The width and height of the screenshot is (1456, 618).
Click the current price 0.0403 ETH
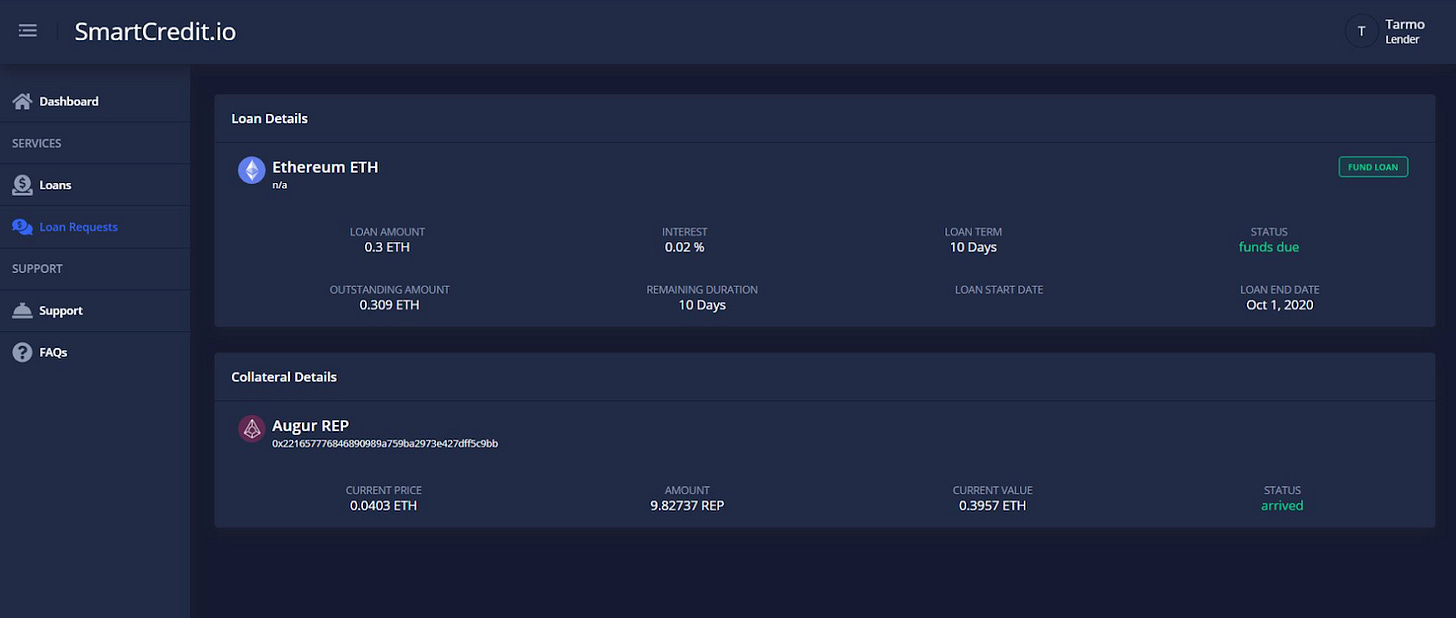(383, 506)
